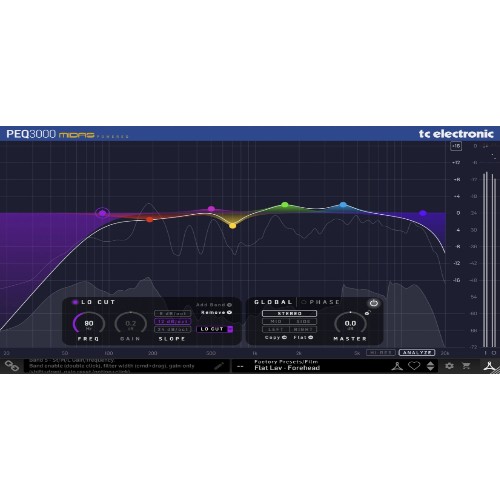This screenshot has height=500, width=500.
Task: Click the SLOPE label
Action: [x=172, y=339]
